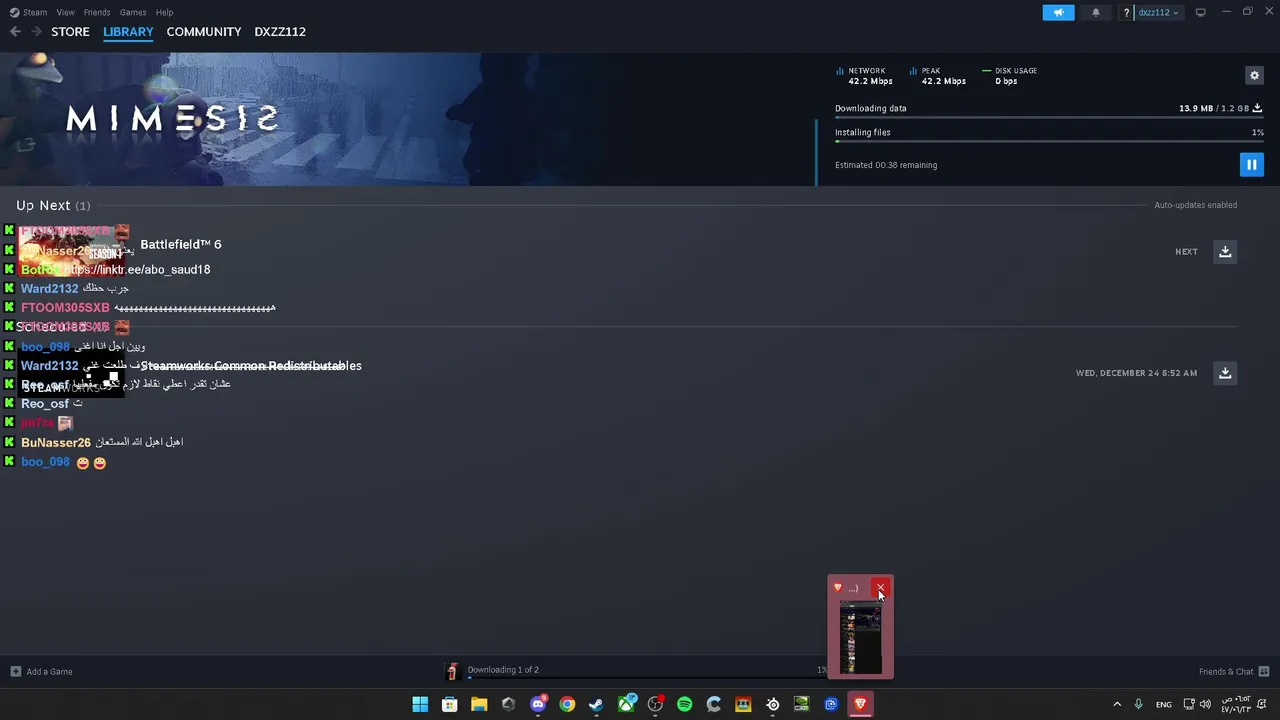Switch to the STORE tab
1280x720 pixels.
pyautogui.click(x=70, y=31)
